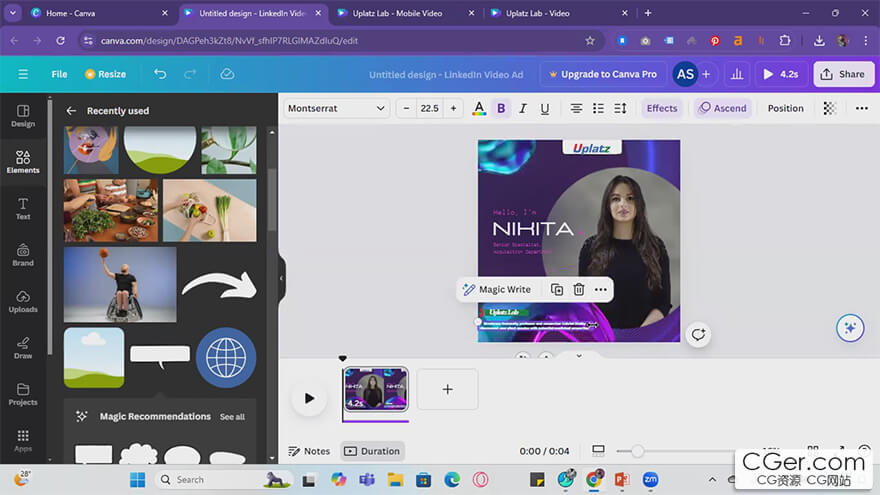Open the comment bubble beside canvas
The height and width of the screenshot is (495, 880).
point(698,334)
